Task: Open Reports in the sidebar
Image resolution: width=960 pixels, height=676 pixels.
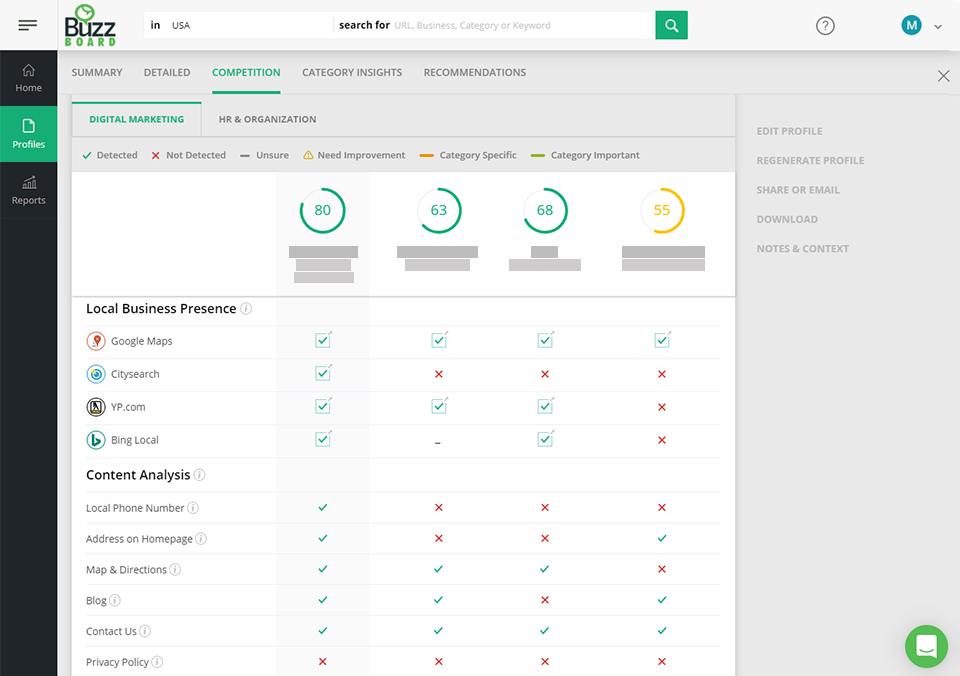Action: [x=28, y=190]
